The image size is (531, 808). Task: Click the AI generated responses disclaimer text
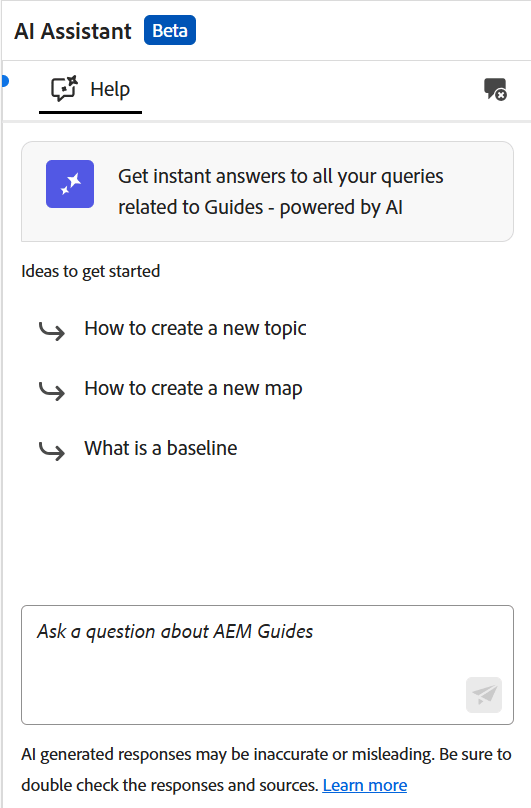[266, 769]
